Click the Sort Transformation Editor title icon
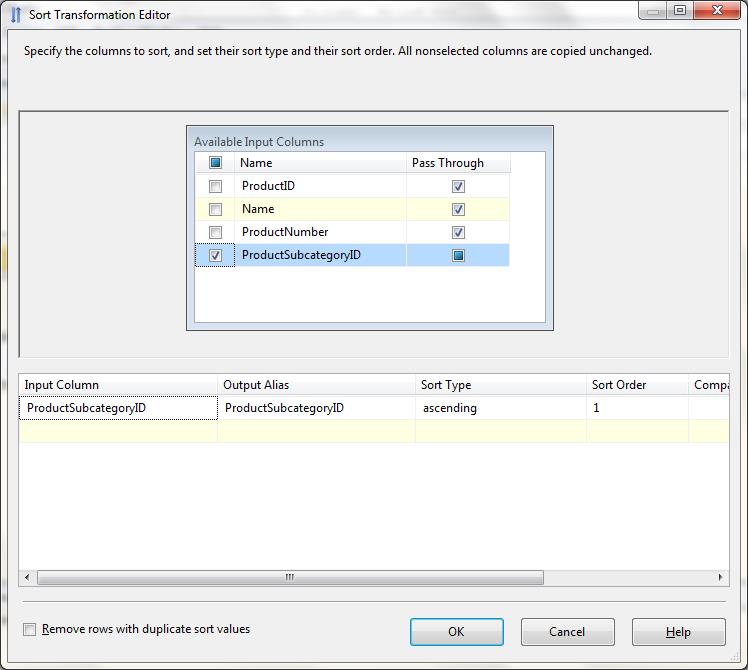The height and width of the screenshot is (670, 748). tap(16, 15)
